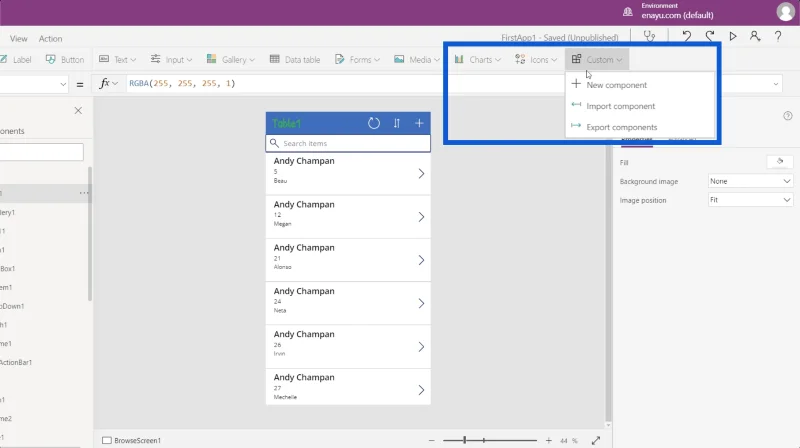
Task: Open the selected item's ellipsis menu
Action: tap(84, 193)
